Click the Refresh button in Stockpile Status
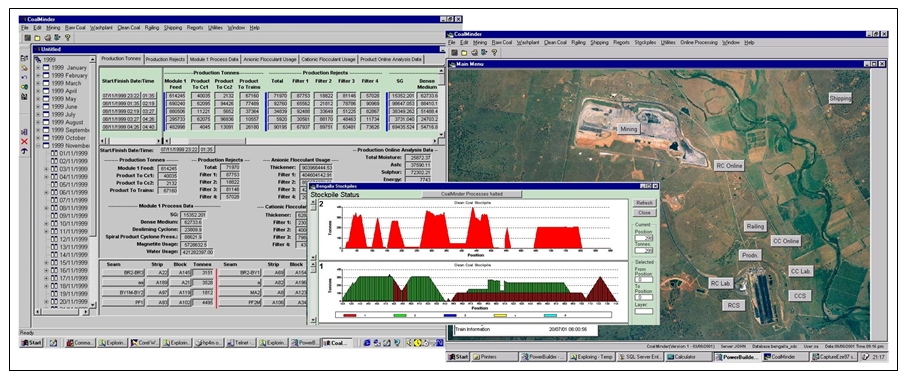The image size is (908, 382). point(644,203)
